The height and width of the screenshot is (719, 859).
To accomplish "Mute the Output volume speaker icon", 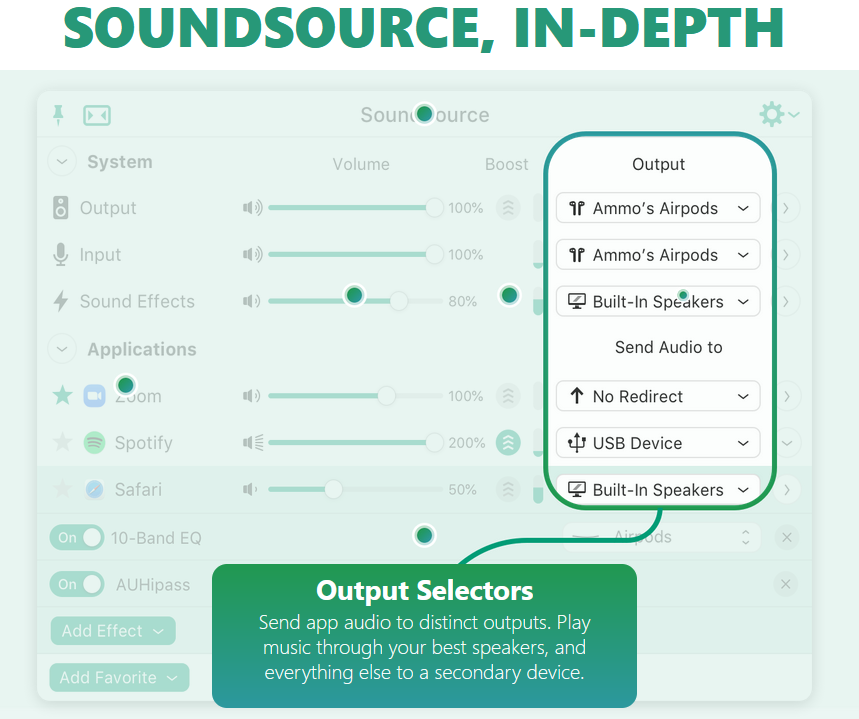I will click(253, 208).
